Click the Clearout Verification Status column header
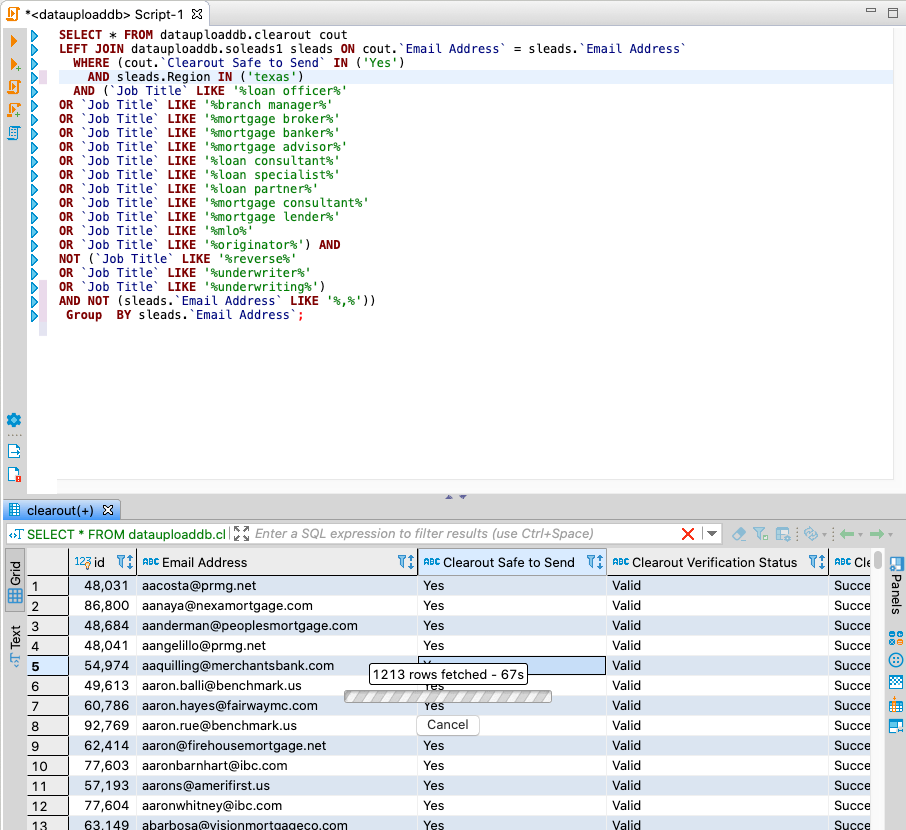 pyautogui.click(x=714, y=563)
